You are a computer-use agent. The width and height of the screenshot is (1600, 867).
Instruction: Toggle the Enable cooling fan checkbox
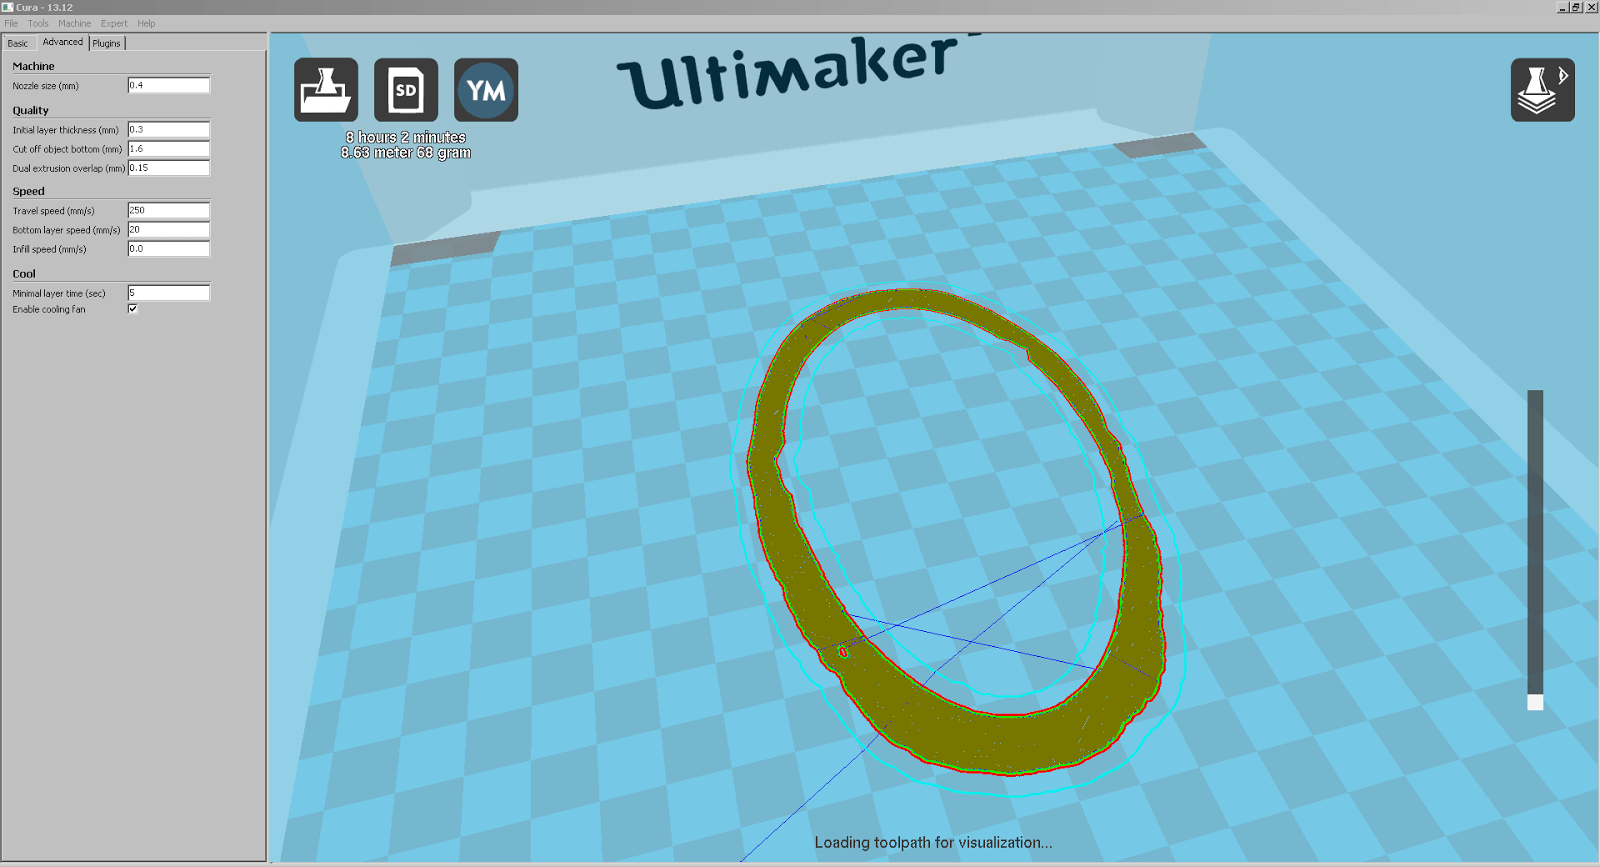(133, 309)
